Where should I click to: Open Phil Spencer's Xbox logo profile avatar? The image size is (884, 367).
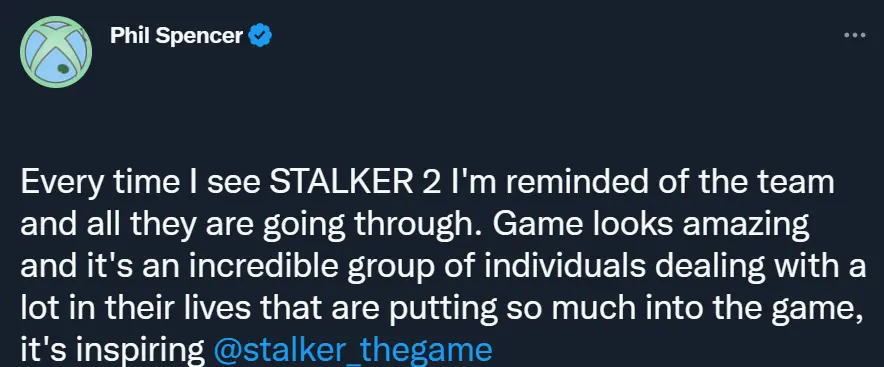[56, 52]
